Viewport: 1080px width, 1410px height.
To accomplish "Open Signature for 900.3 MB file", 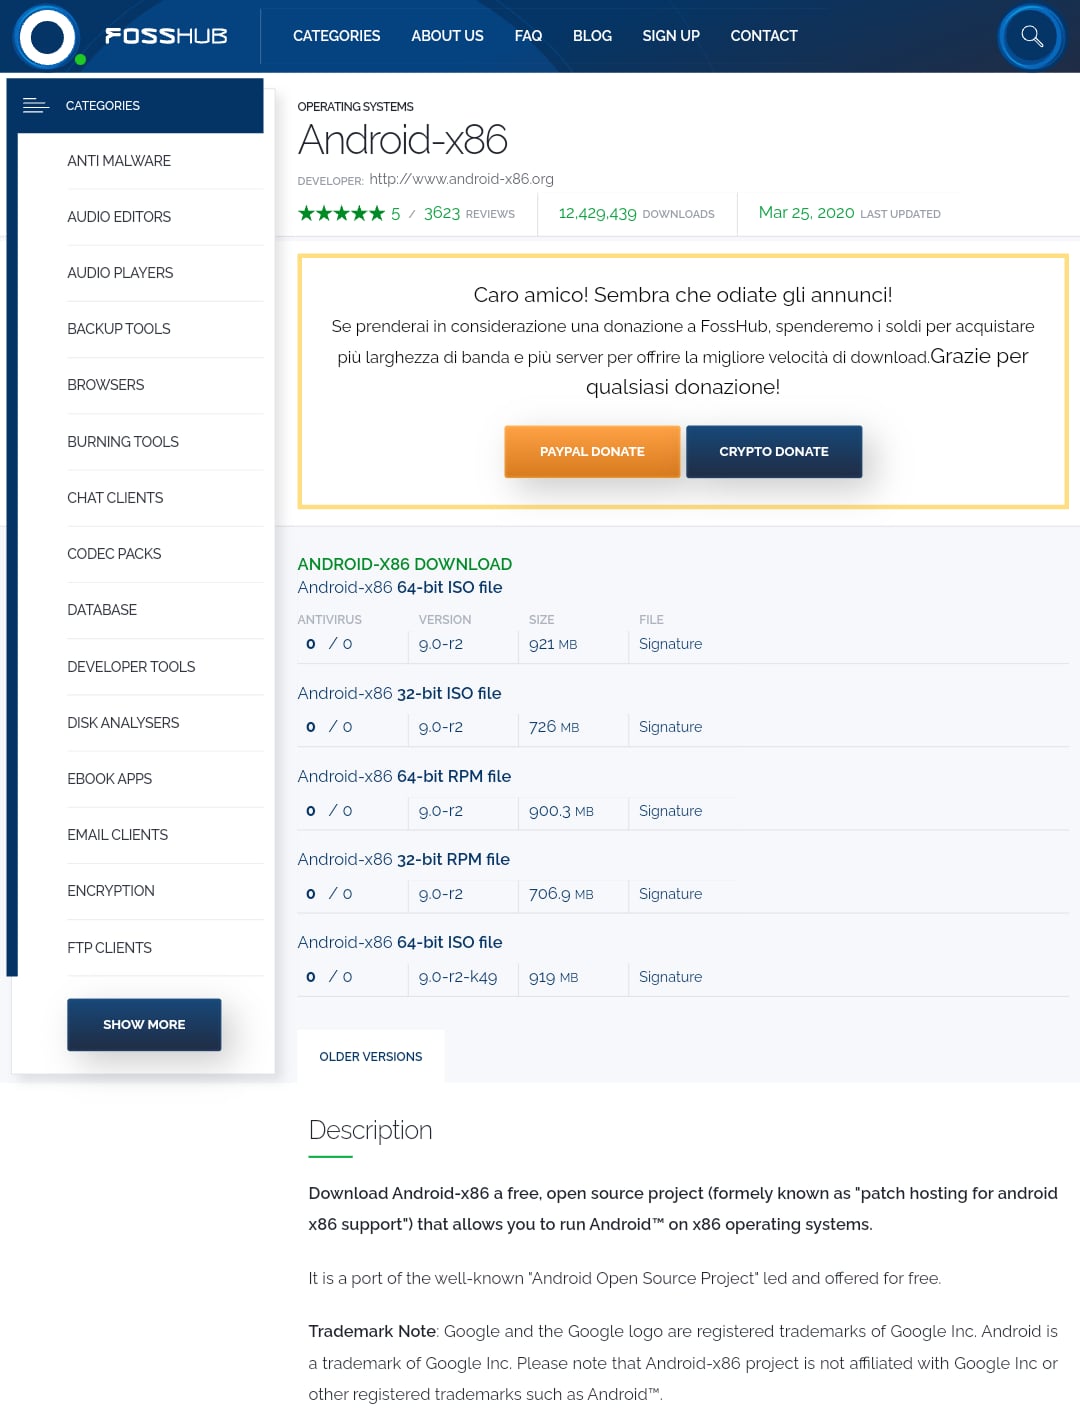I will point(670,811).
